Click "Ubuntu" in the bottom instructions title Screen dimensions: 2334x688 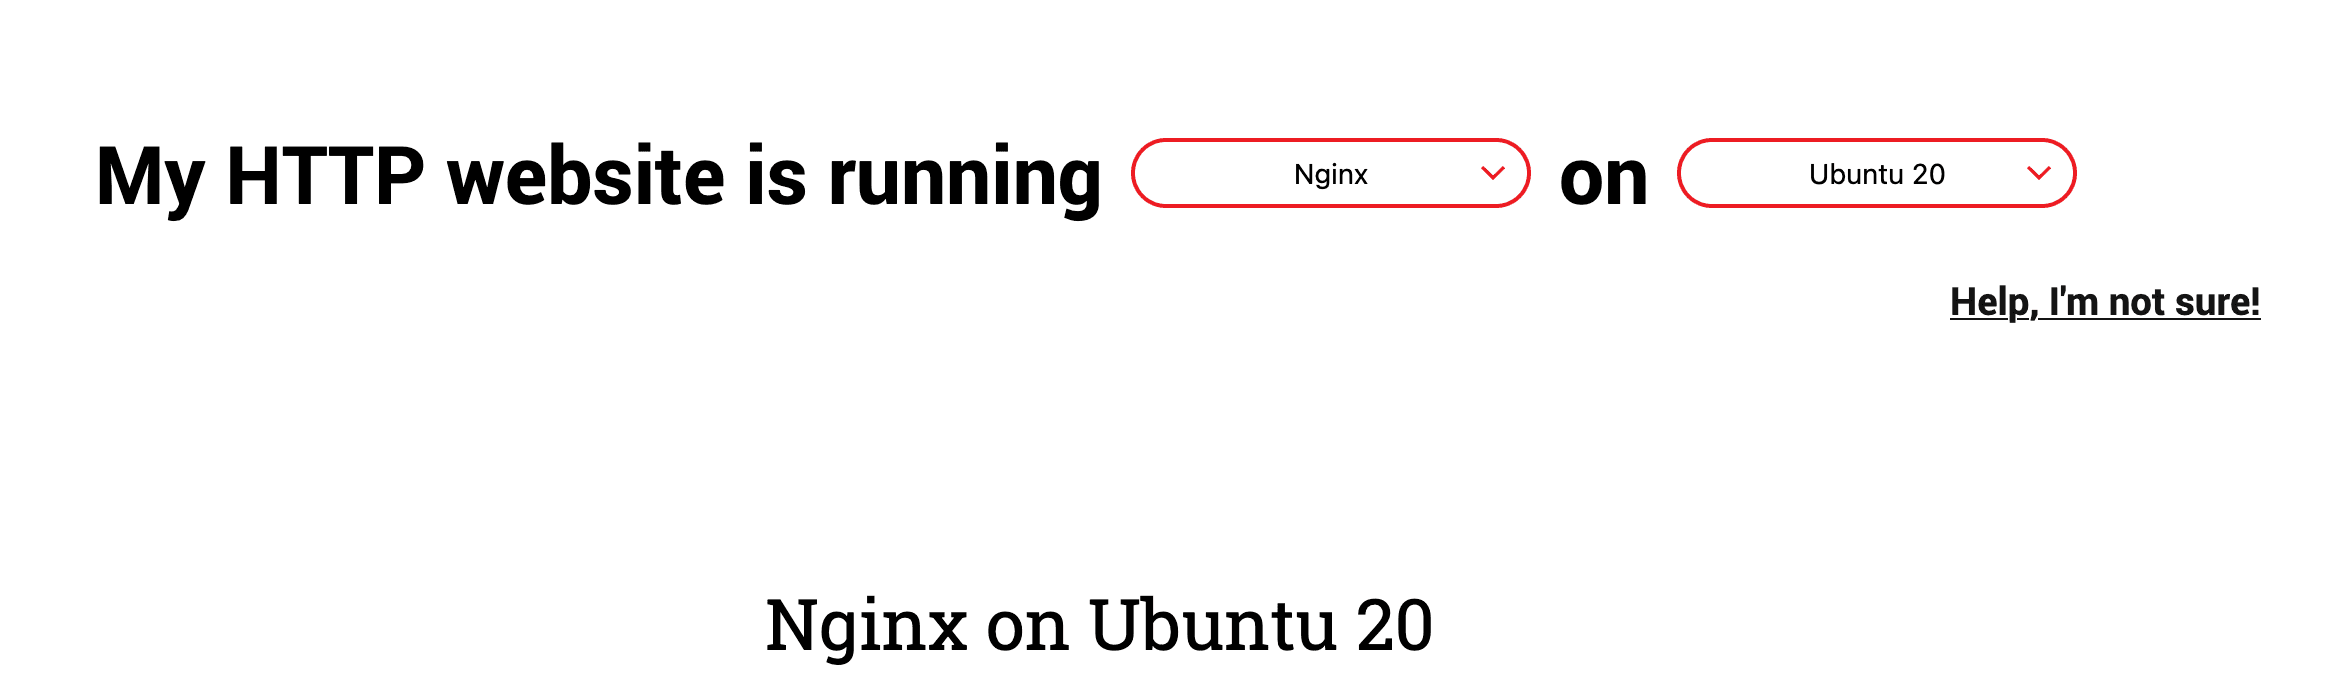1212,625
